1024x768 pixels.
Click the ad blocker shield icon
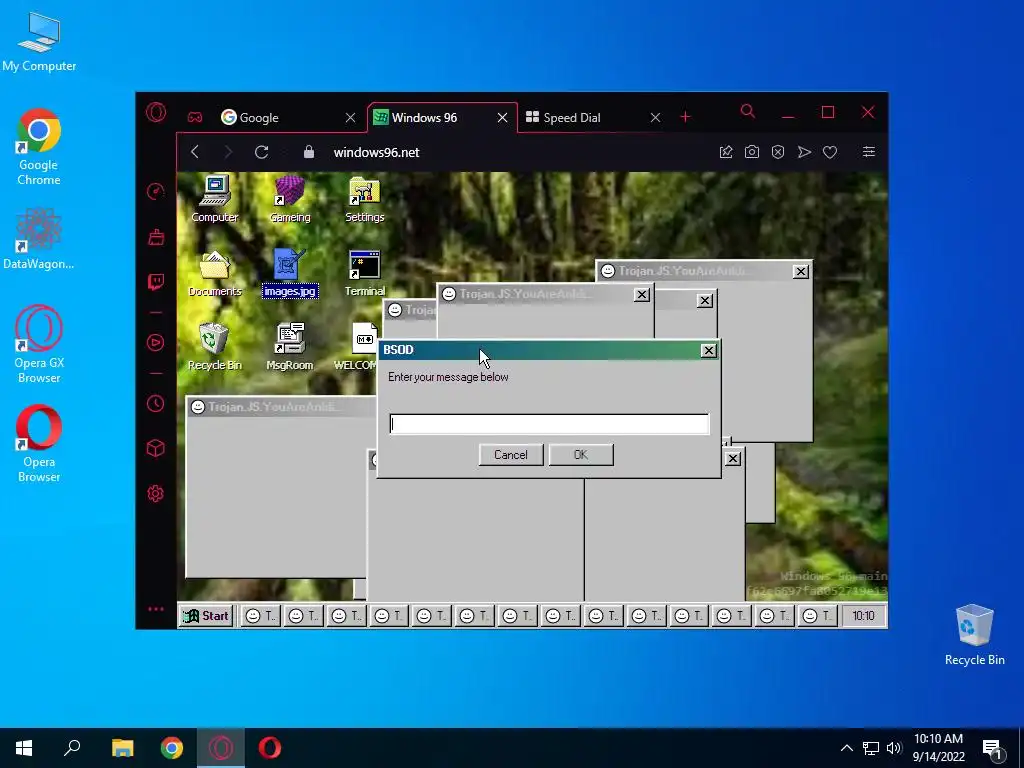click(x=778, y=152)
